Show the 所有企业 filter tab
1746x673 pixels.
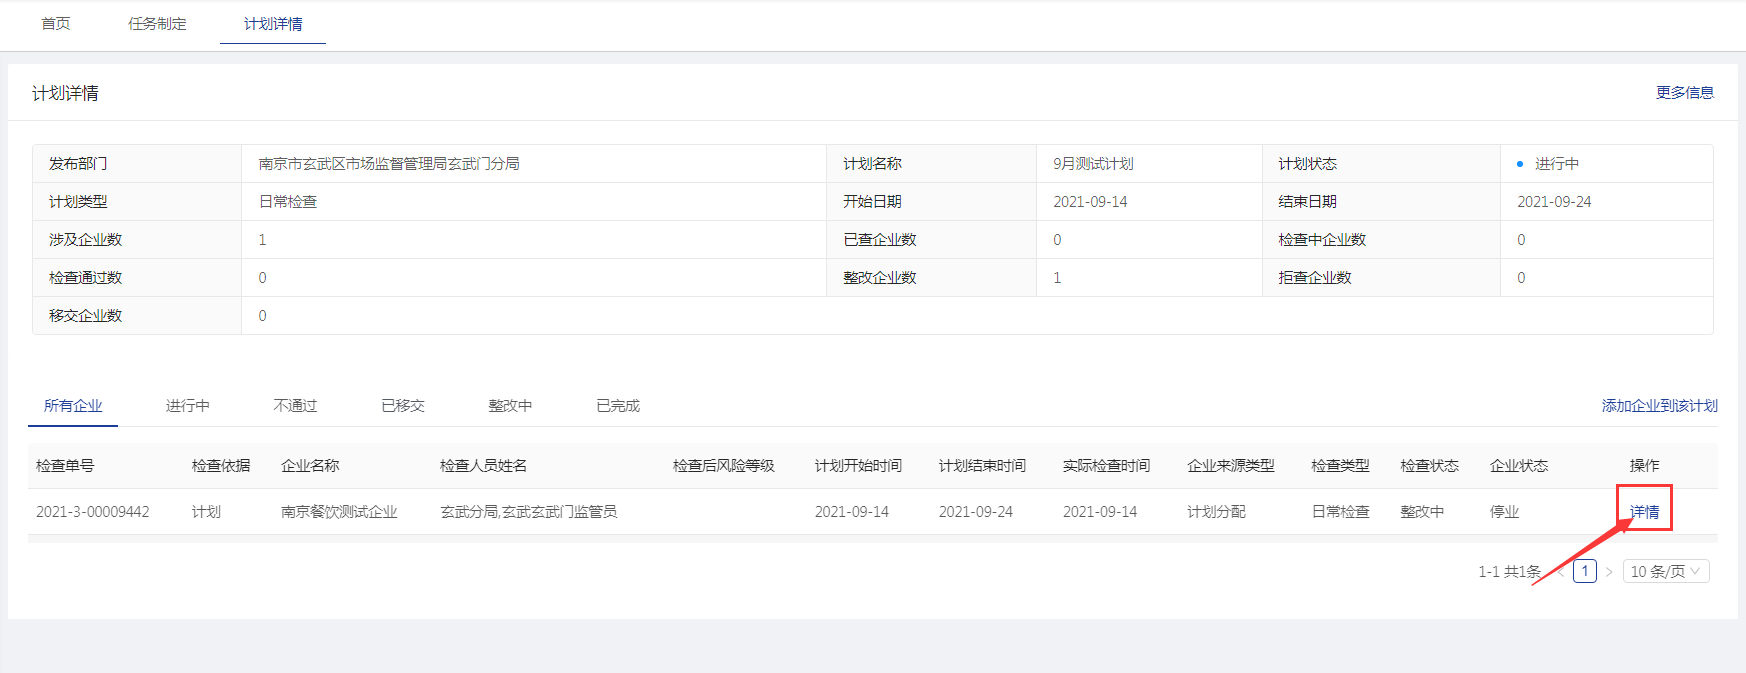pos(73,405)
